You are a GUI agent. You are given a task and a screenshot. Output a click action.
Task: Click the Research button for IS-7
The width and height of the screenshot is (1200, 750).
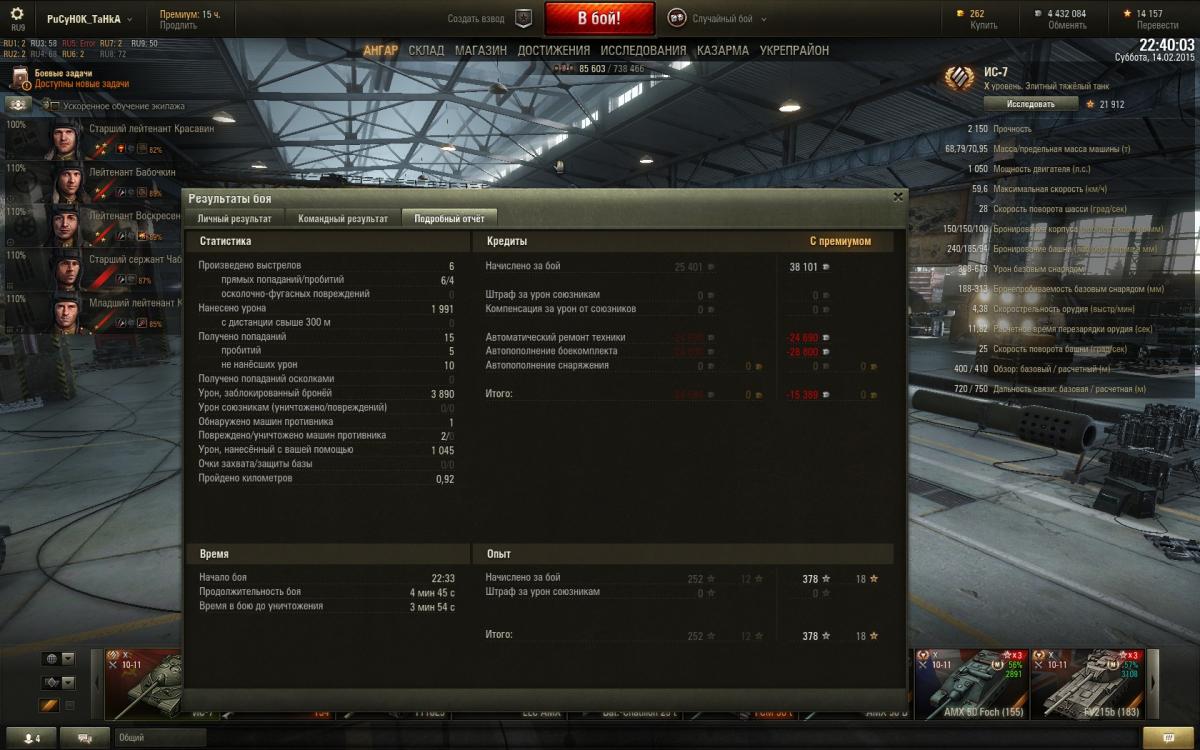tap(1030, 103)
